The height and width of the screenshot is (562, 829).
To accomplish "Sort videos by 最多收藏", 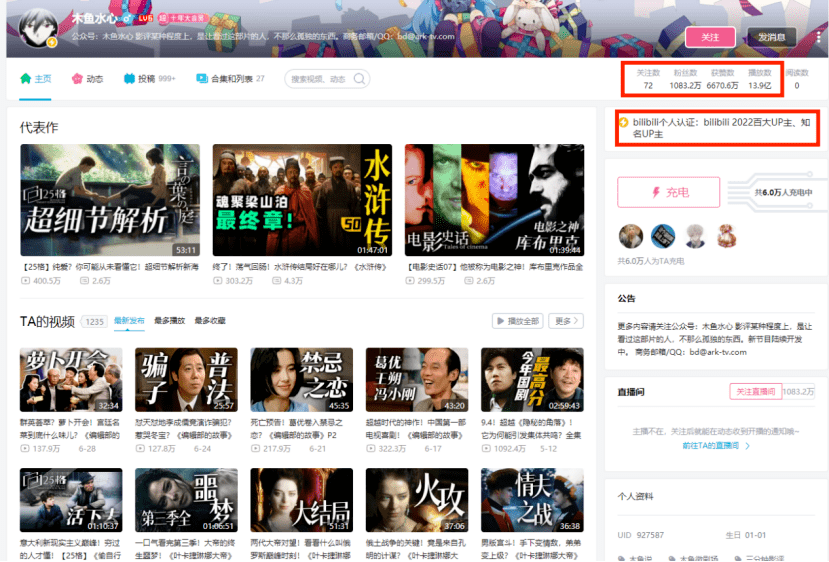I will (210, 320).
